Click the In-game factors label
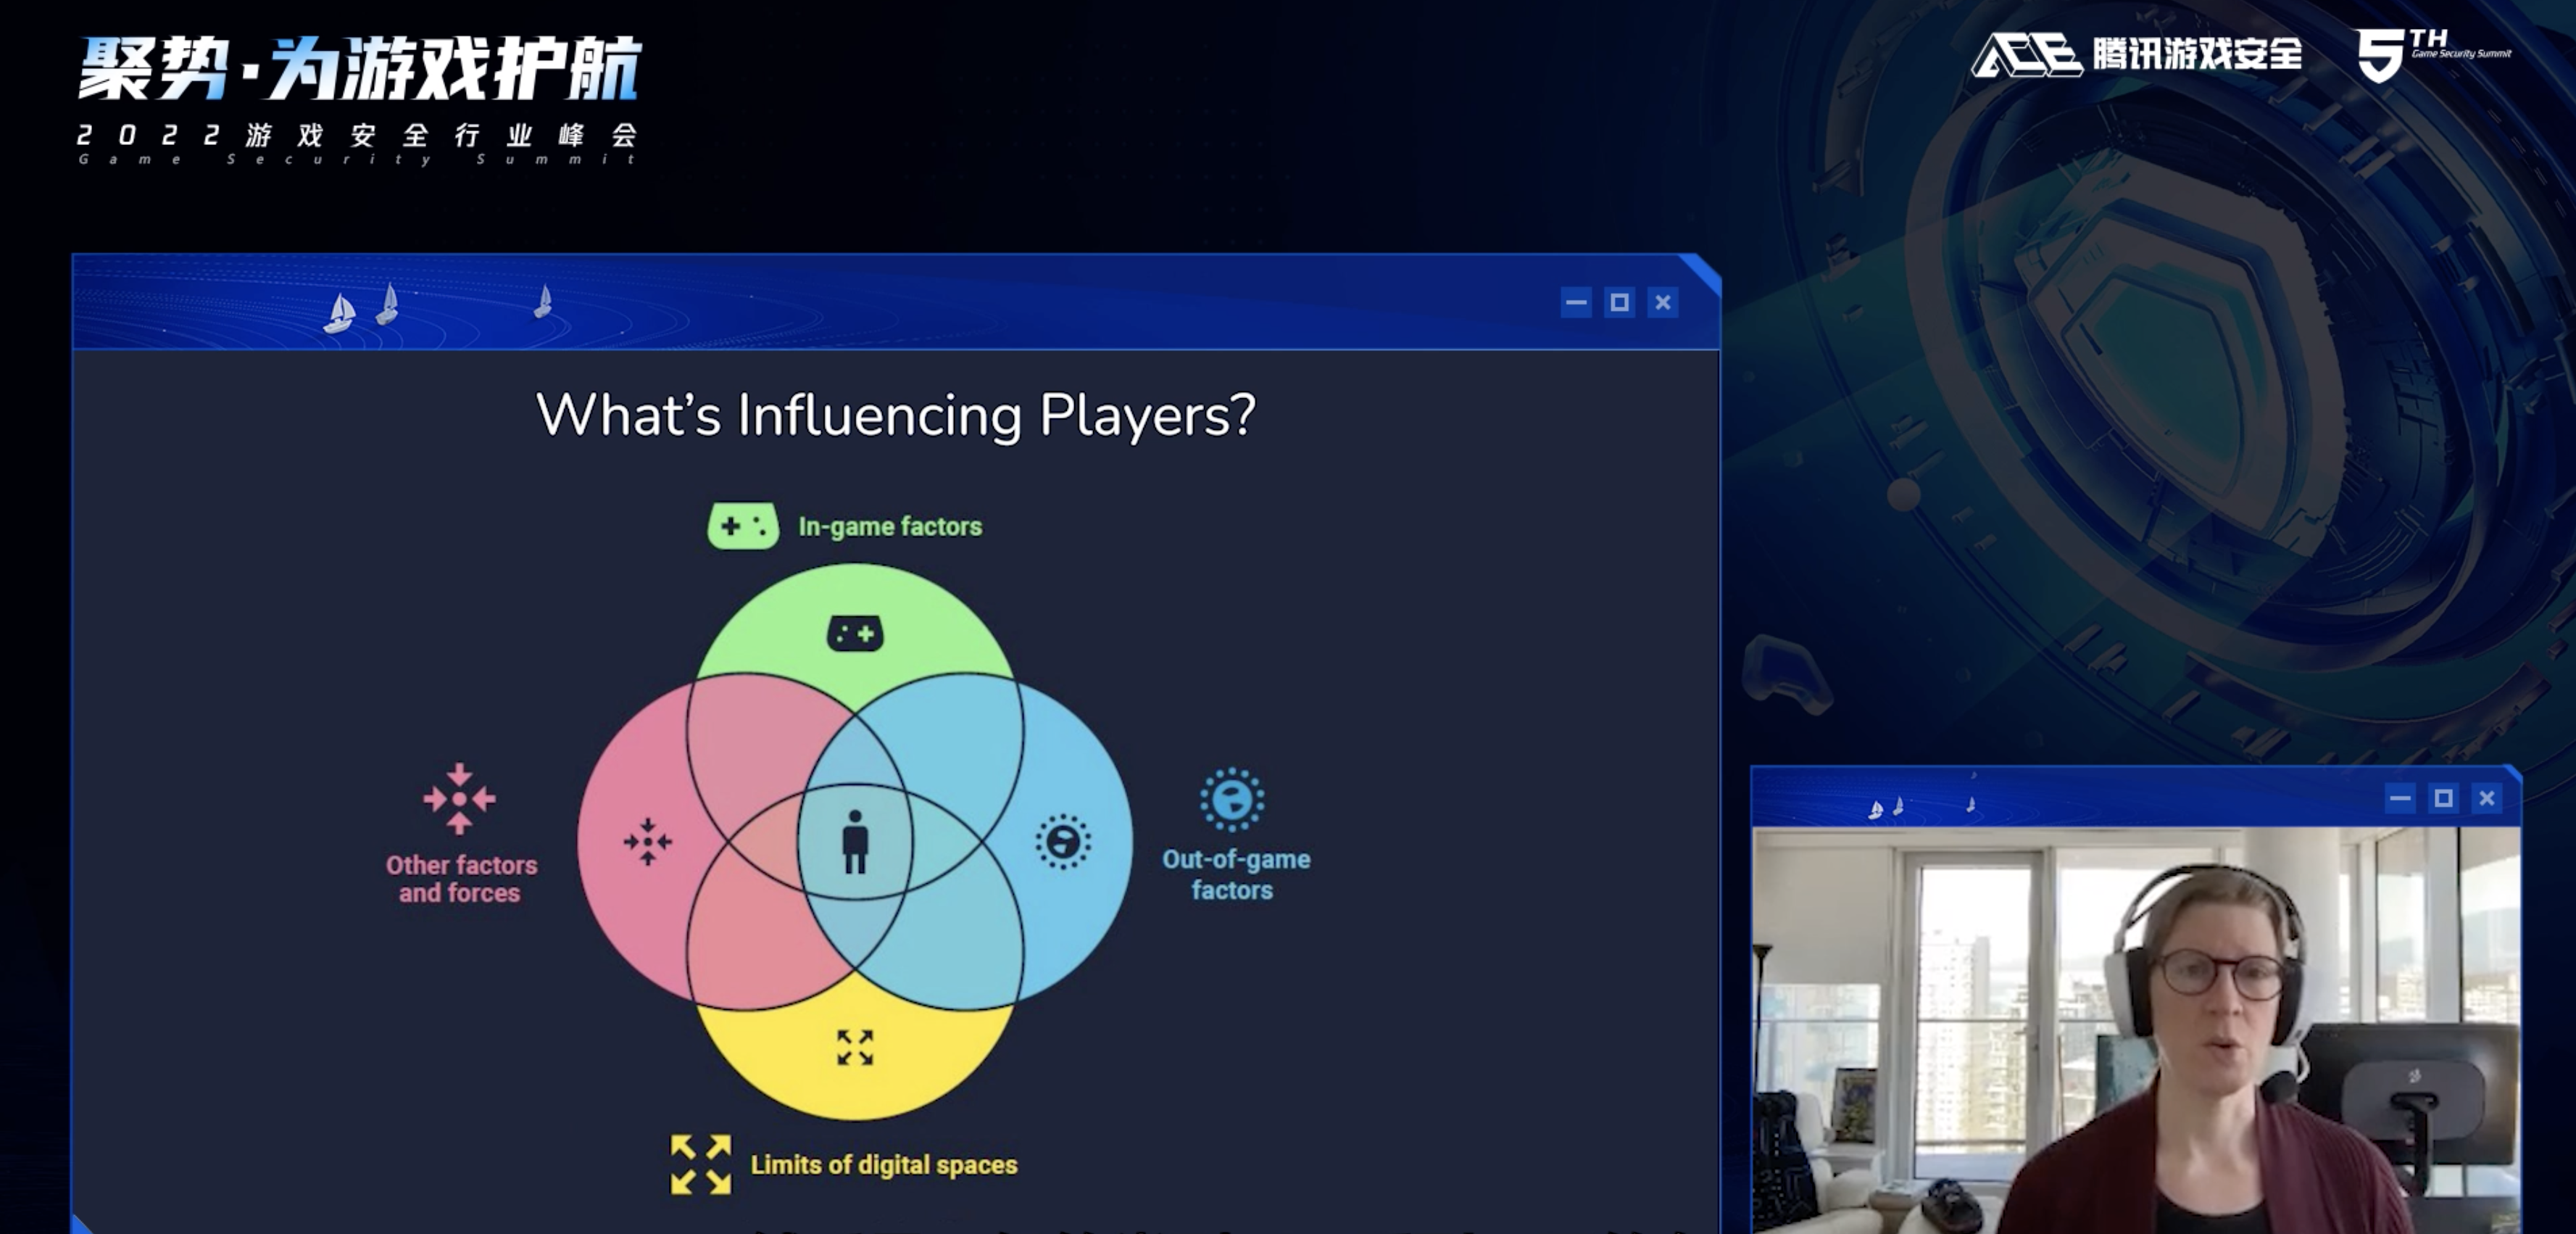 (890, 526)
